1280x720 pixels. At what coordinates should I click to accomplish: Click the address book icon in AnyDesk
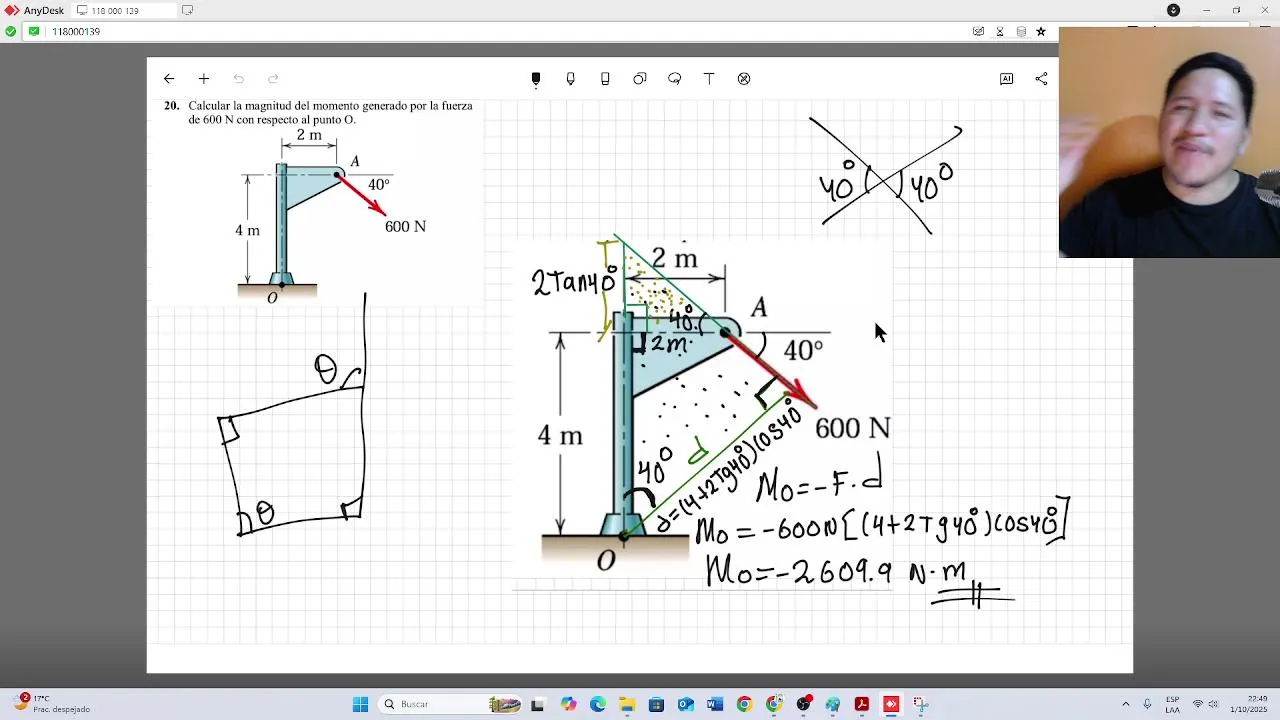click(x=1021, y=32)
